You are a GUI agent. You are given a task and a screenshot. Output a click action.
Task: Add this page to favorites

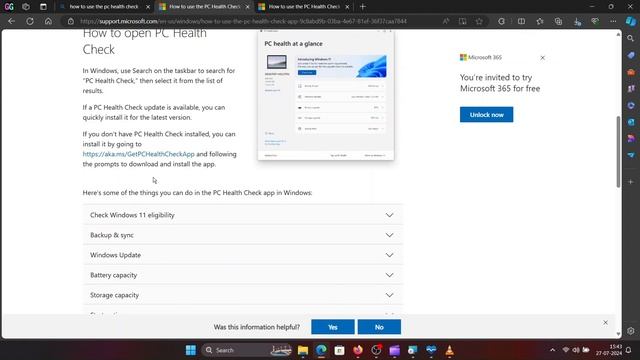click(x=479, y=21)
